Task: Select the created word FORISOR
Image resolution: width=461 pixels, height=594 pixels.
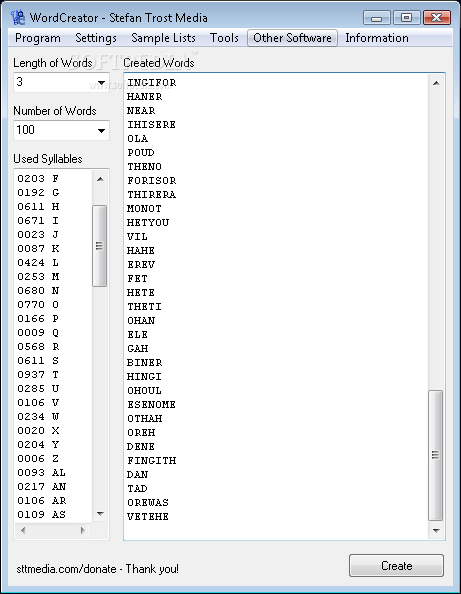Action: point(152,181)
